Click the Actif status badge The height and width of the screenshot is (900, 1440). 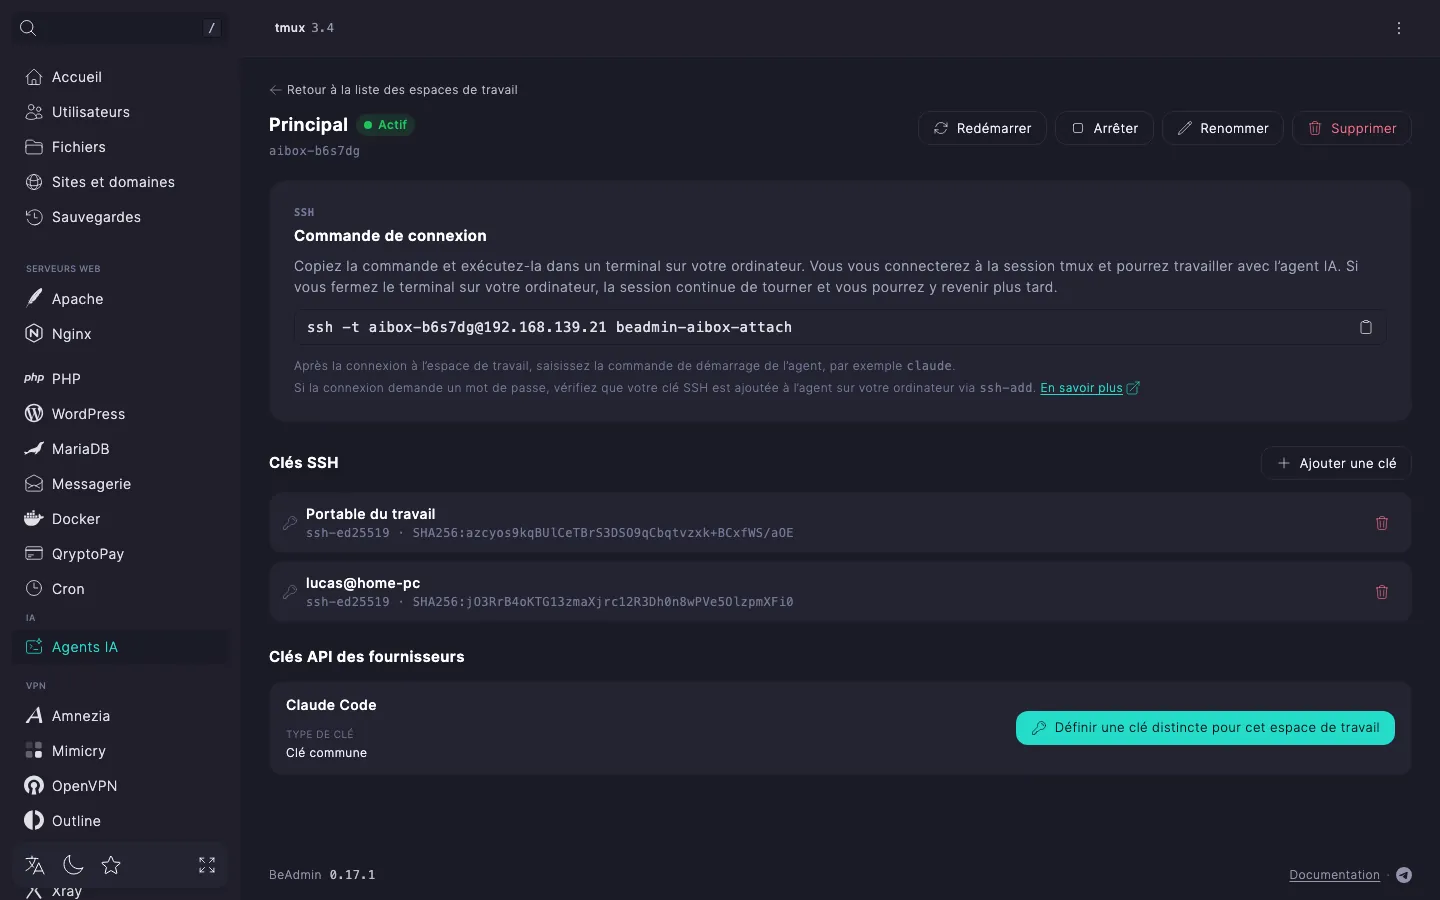tap(385, 125)
